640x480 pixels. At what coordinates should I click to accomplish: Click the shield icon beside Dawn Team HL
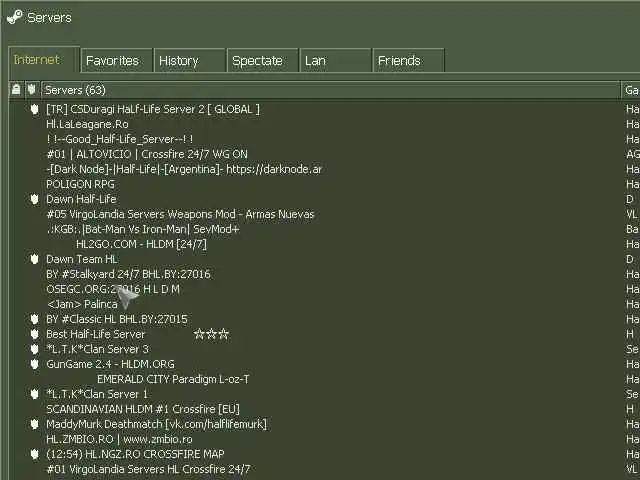(x=35, y=259)
